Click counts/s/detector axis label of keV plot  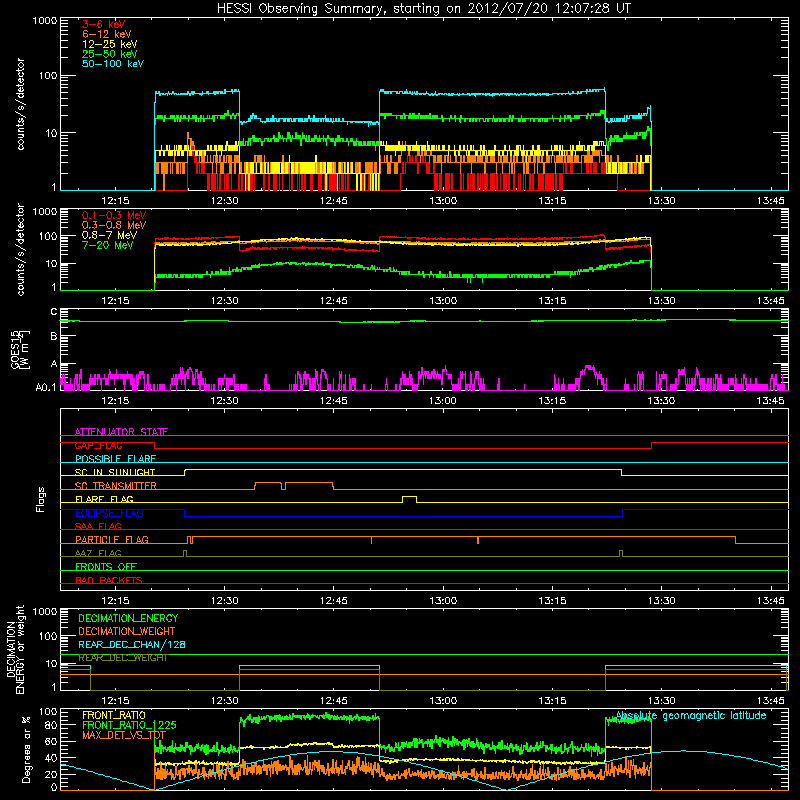click(20, 104)
